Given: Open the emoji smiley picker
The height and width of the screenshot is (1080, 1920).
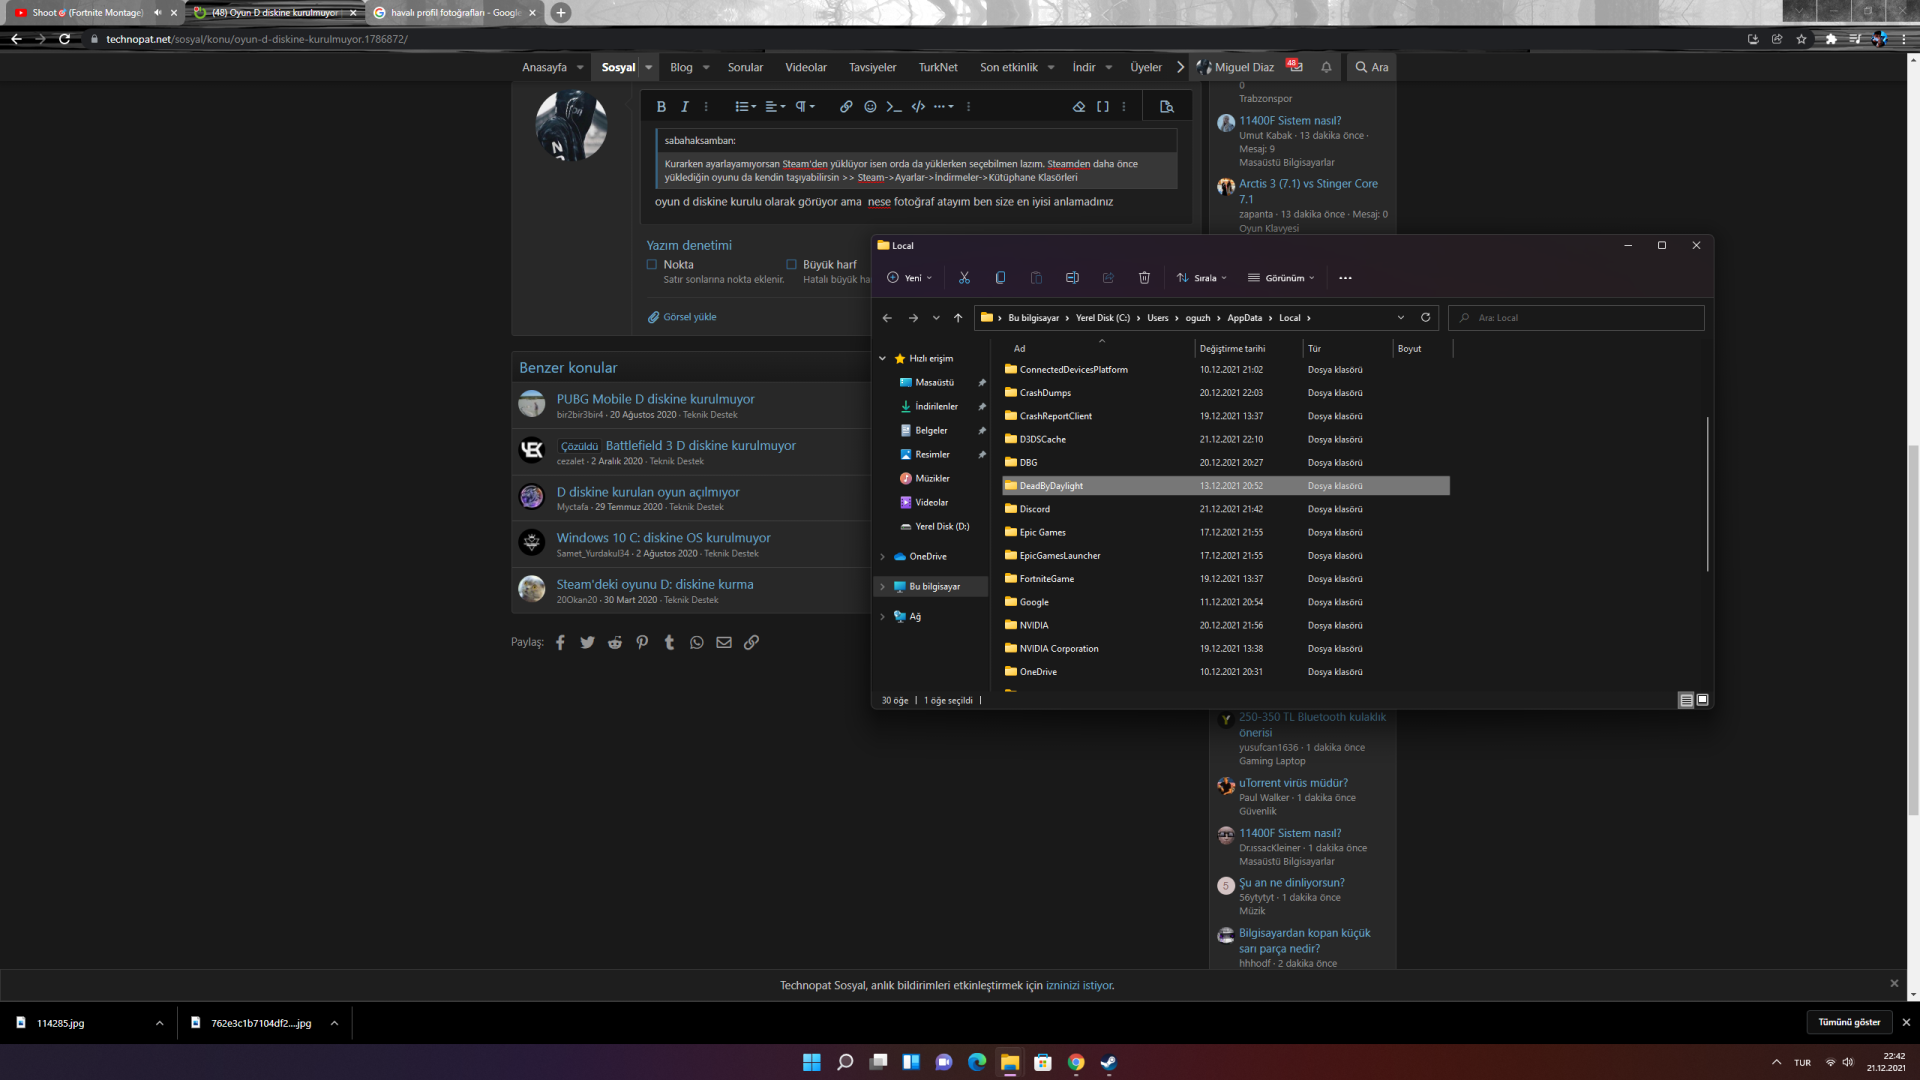Looking at the screenshot, I should pyautogui.click(x=870, y=106).
